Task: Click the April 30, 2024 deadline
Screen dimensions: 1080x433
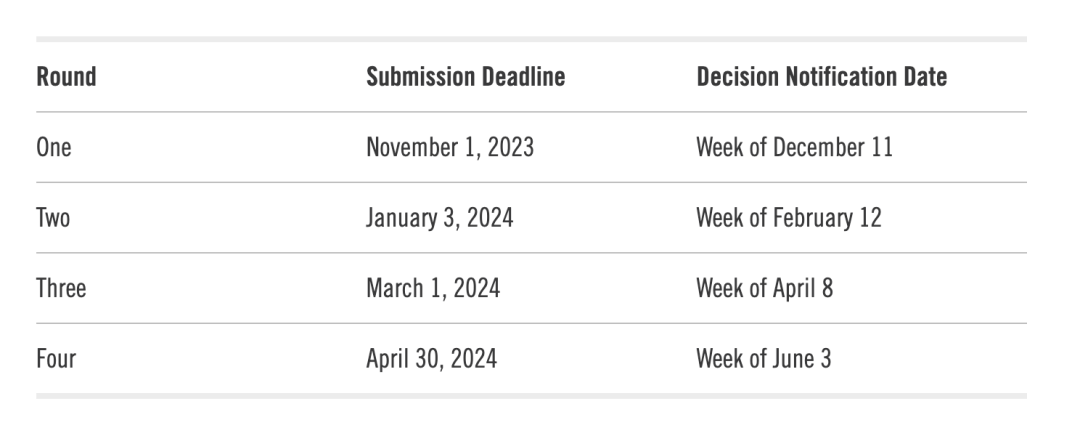Action: click(432, 359)
